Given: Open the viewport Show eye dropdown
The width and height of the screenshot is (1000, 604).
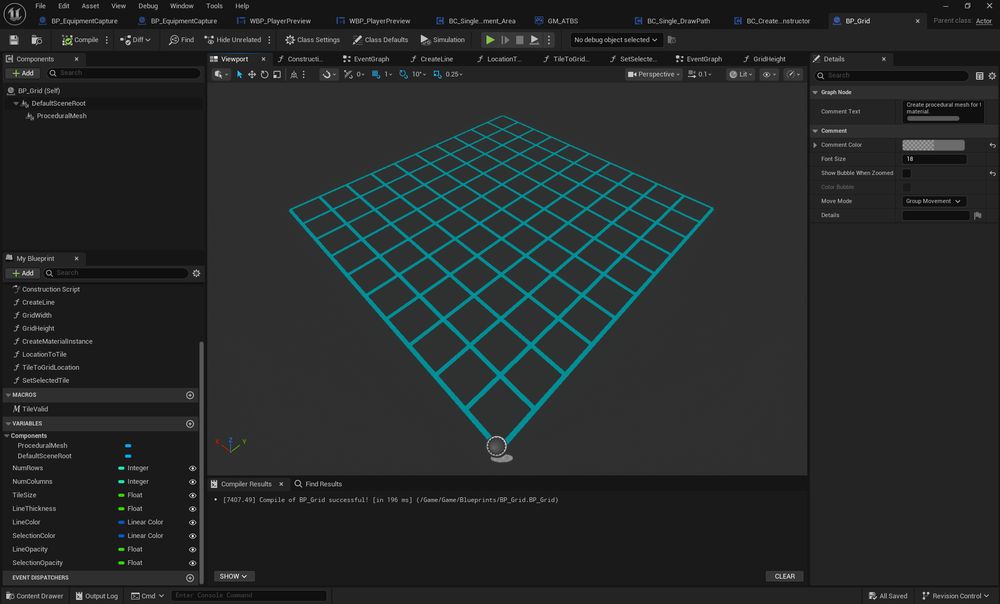Looking at the screenshot, I should [769, 75].
